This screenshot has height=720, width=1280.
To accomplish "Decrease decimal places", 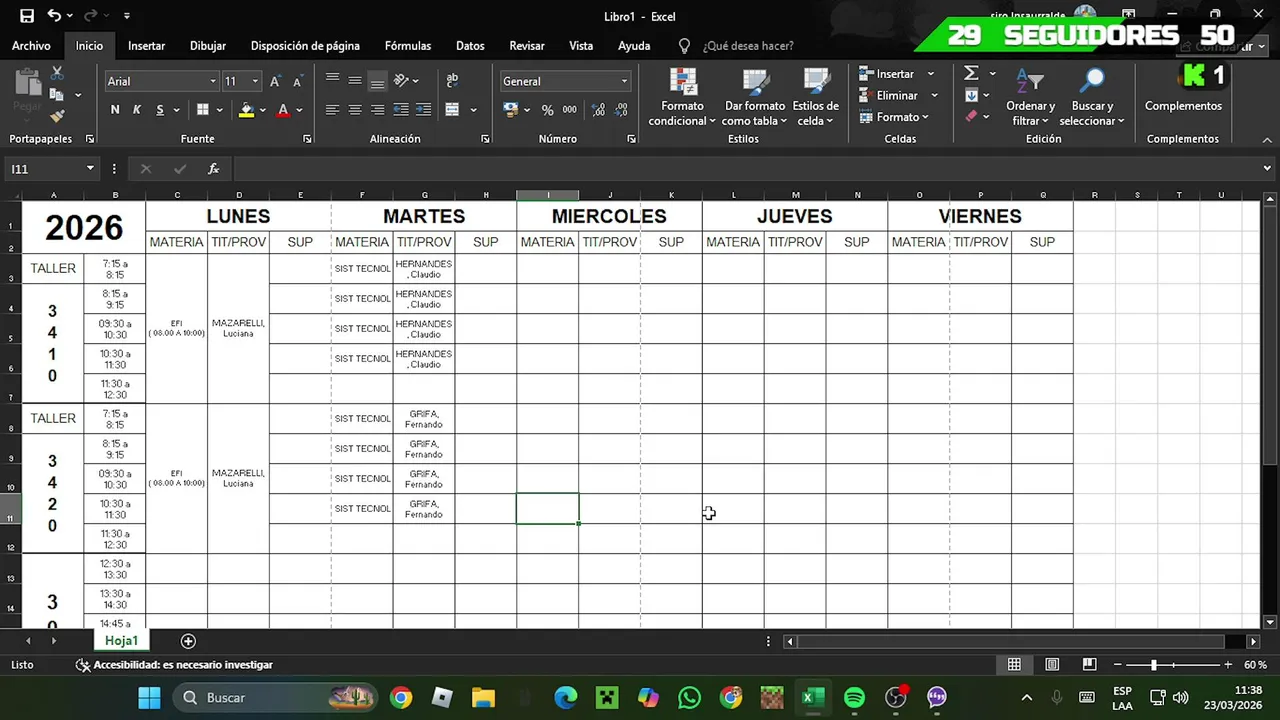I will pyautogui.click(x=620, y=110).
